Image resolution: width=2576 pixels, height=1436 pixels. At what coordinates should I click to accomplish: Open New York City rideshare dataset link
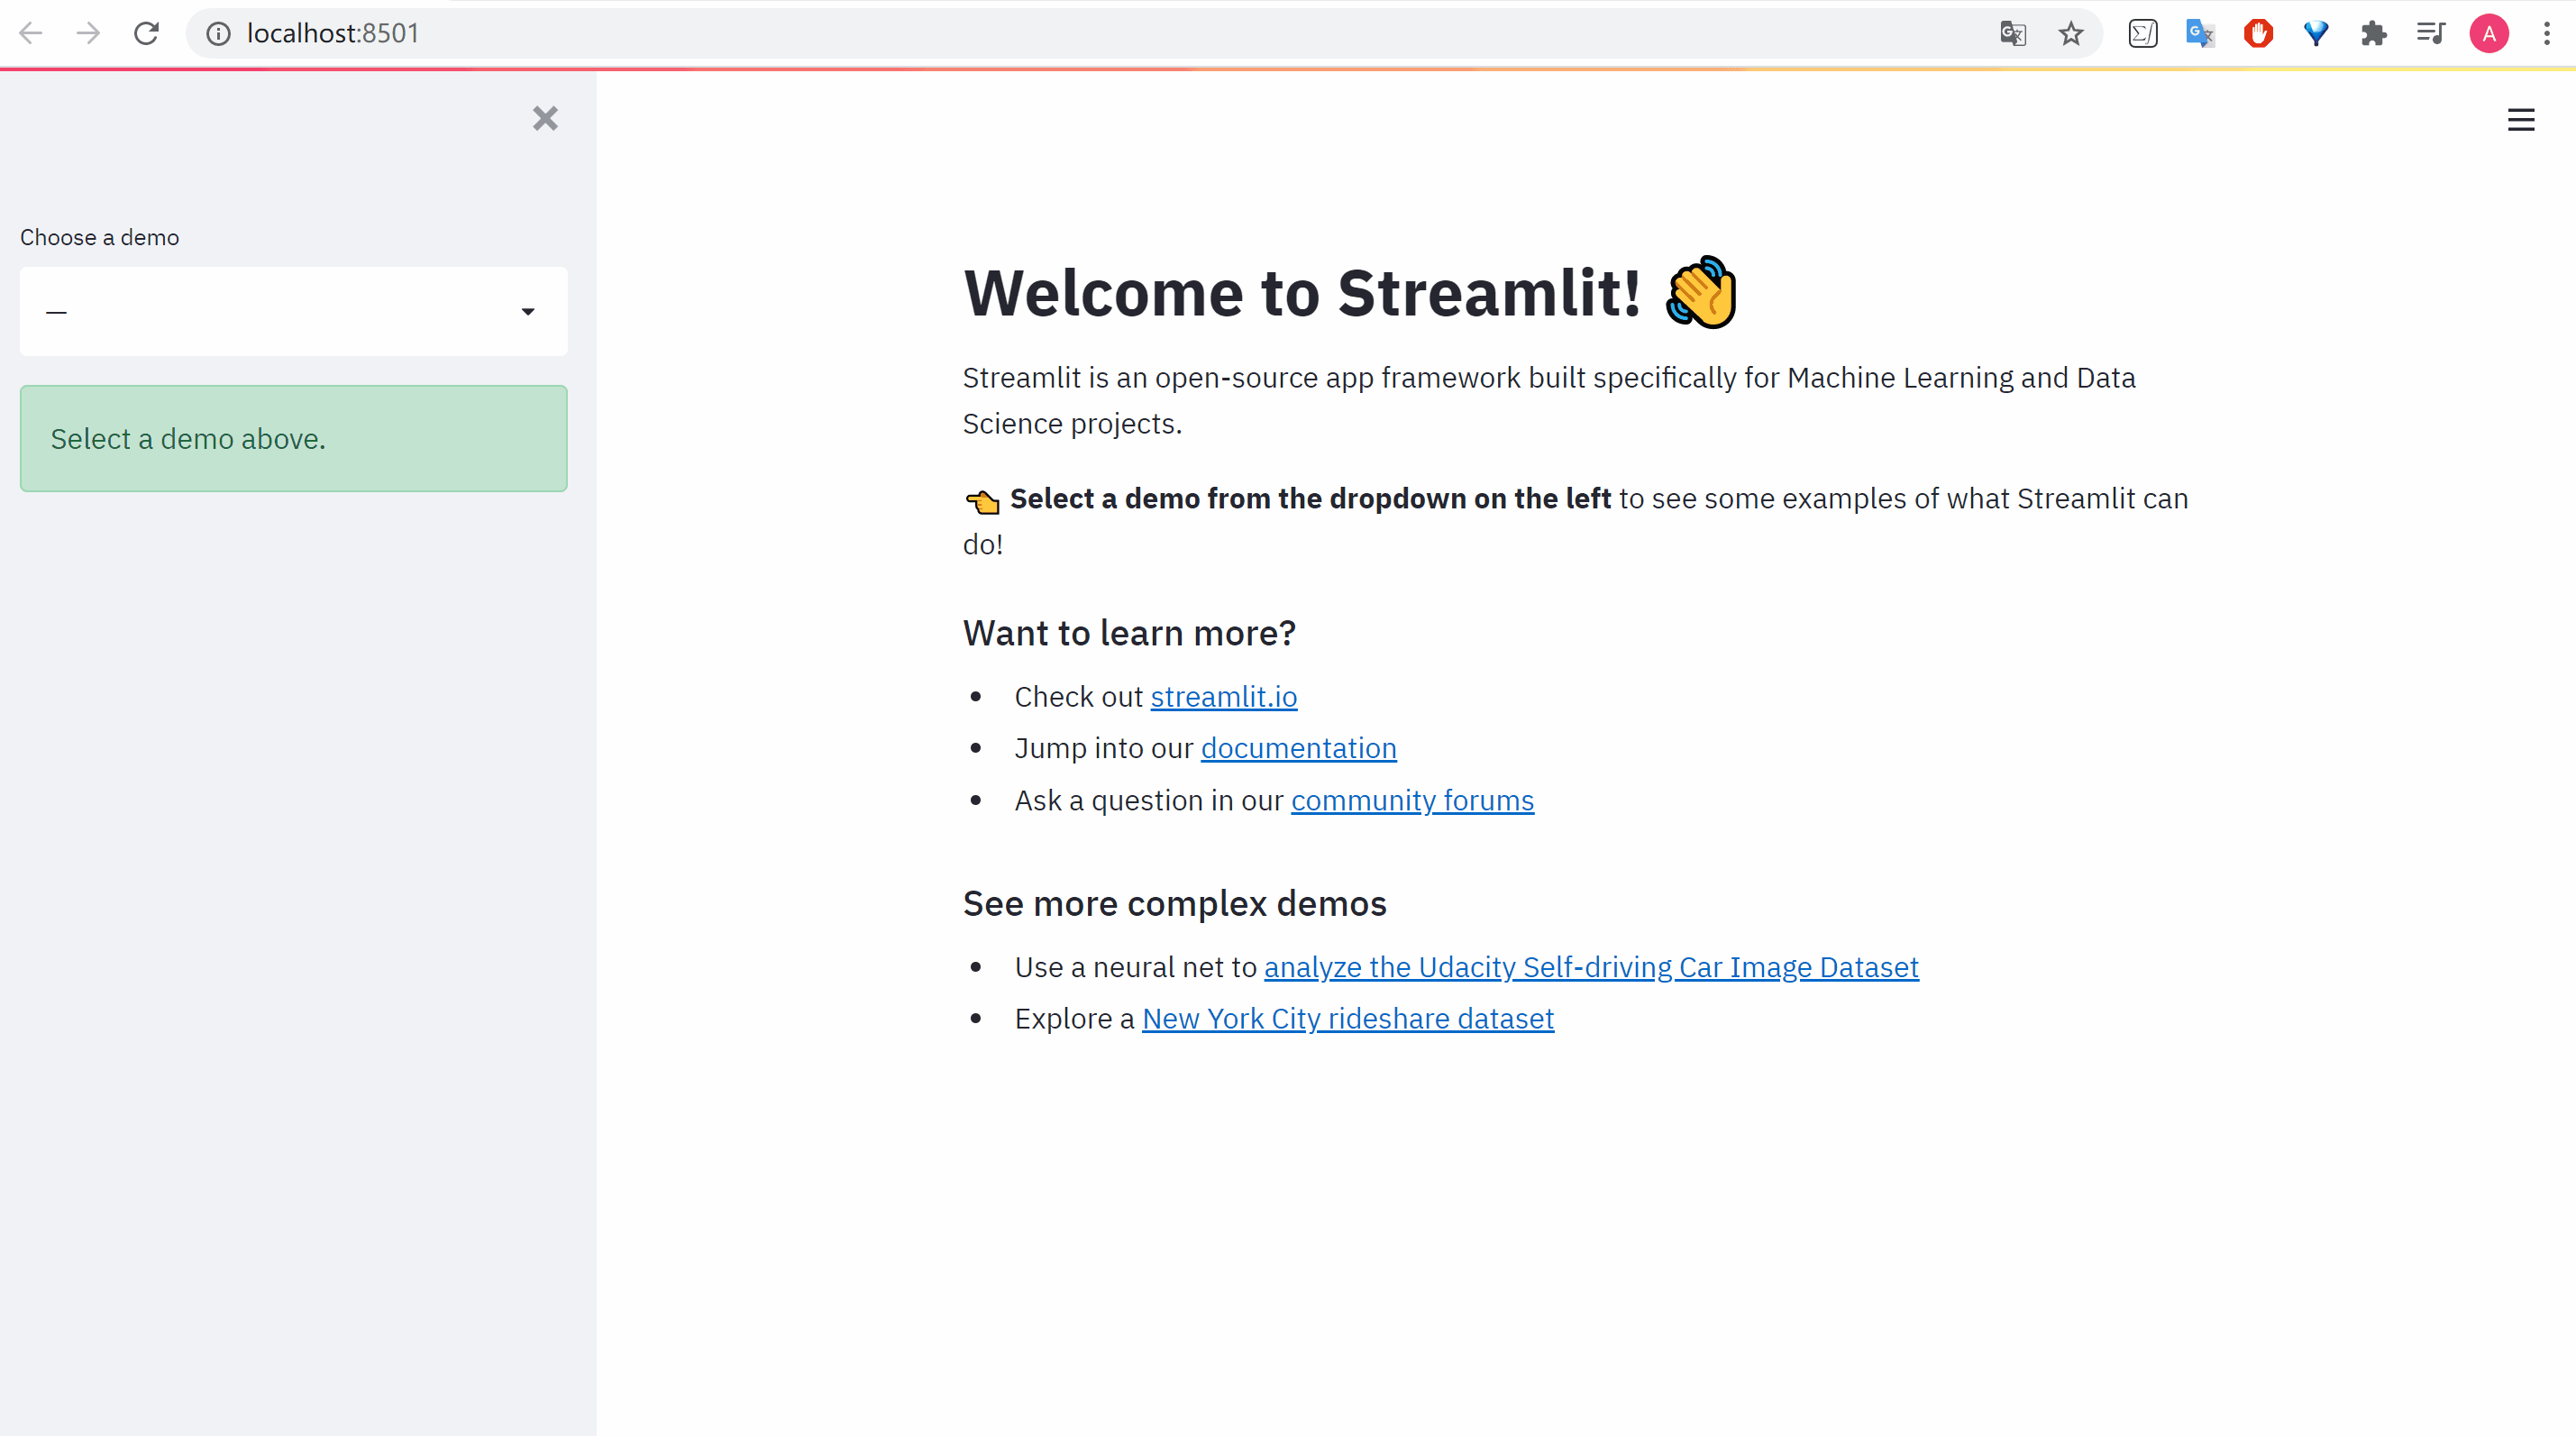(x=1348, y=1019)
